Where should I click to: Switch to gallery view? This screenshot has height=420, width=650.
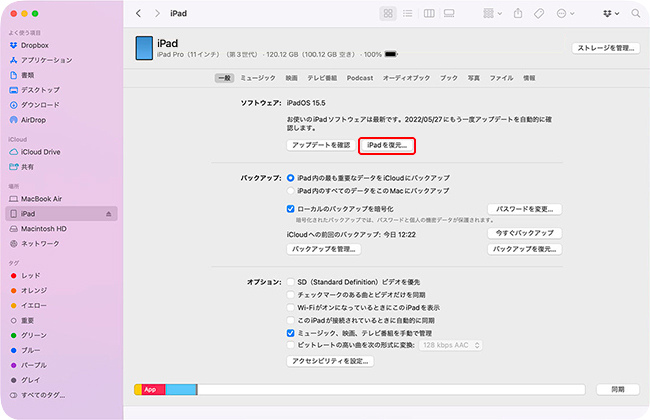tap(449, 14)
